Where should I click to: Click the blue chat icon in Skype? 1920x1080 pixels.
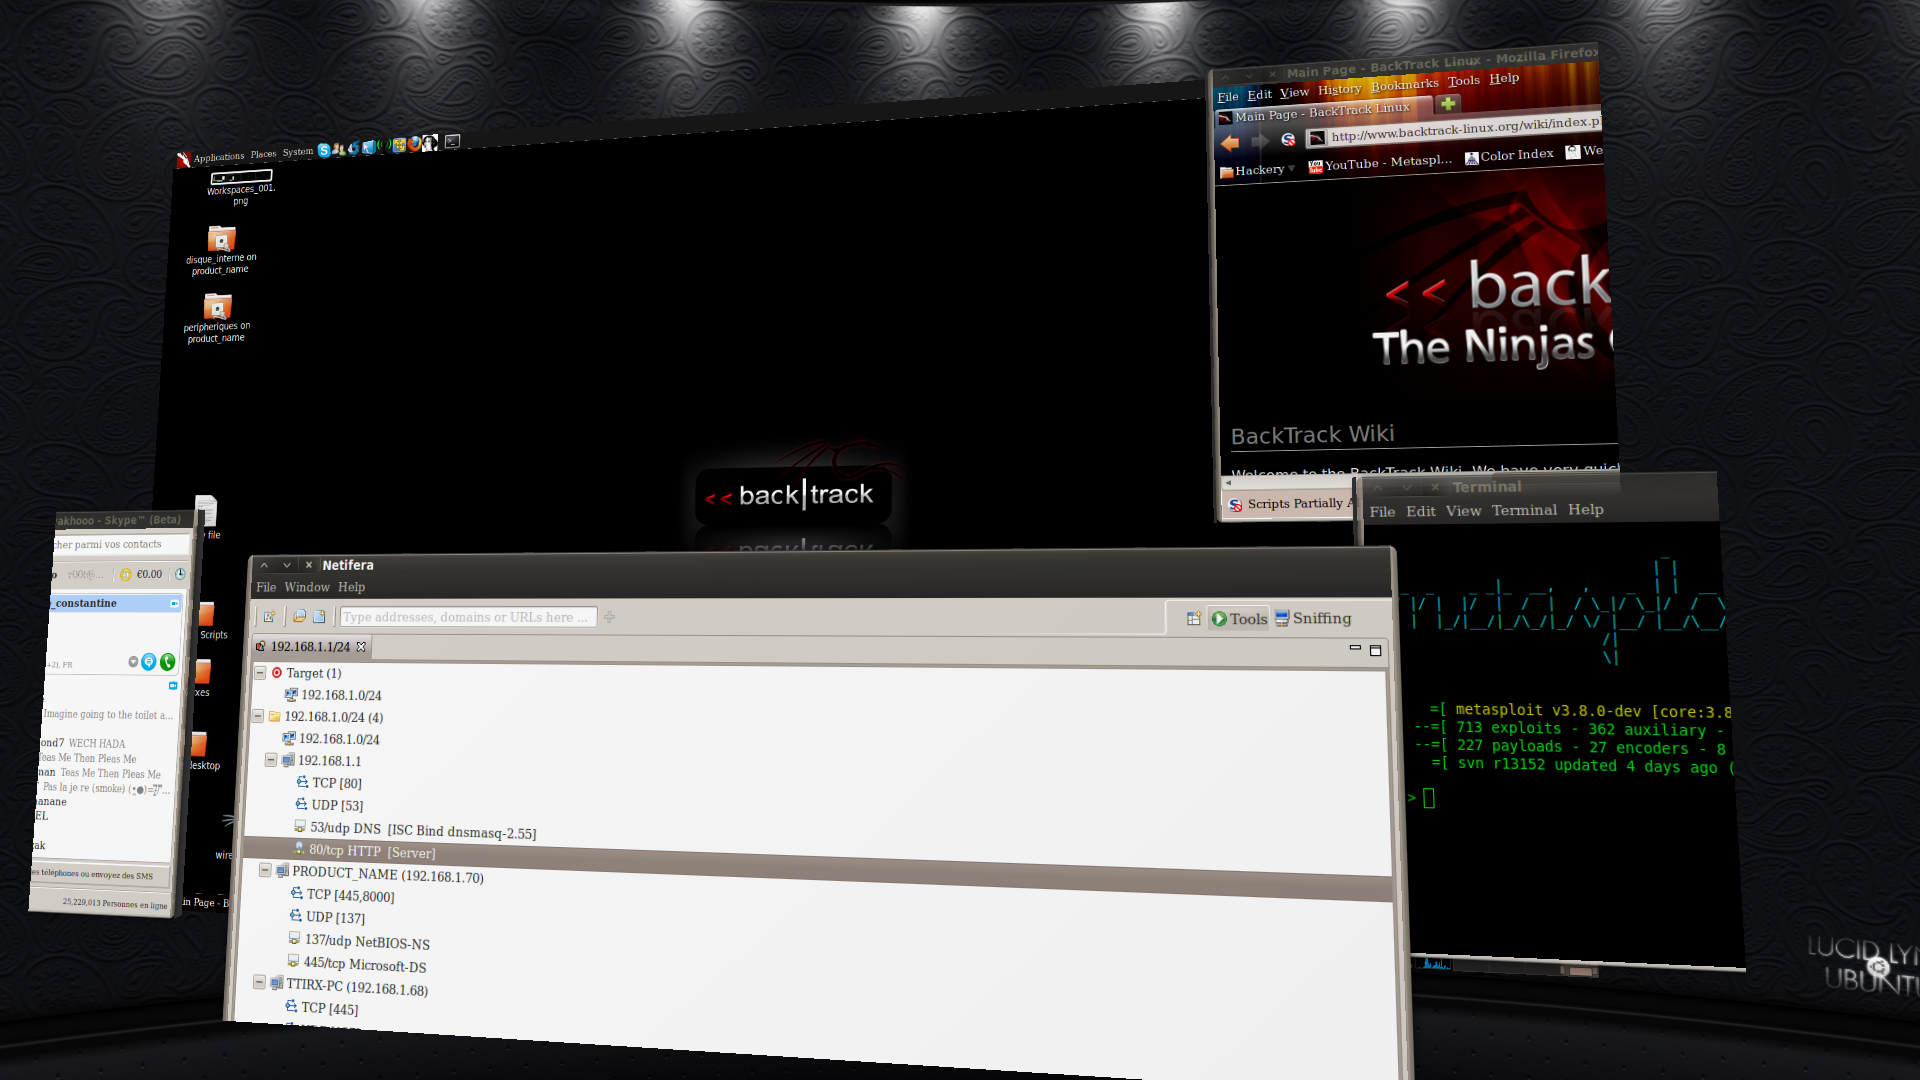pos(149,662)
